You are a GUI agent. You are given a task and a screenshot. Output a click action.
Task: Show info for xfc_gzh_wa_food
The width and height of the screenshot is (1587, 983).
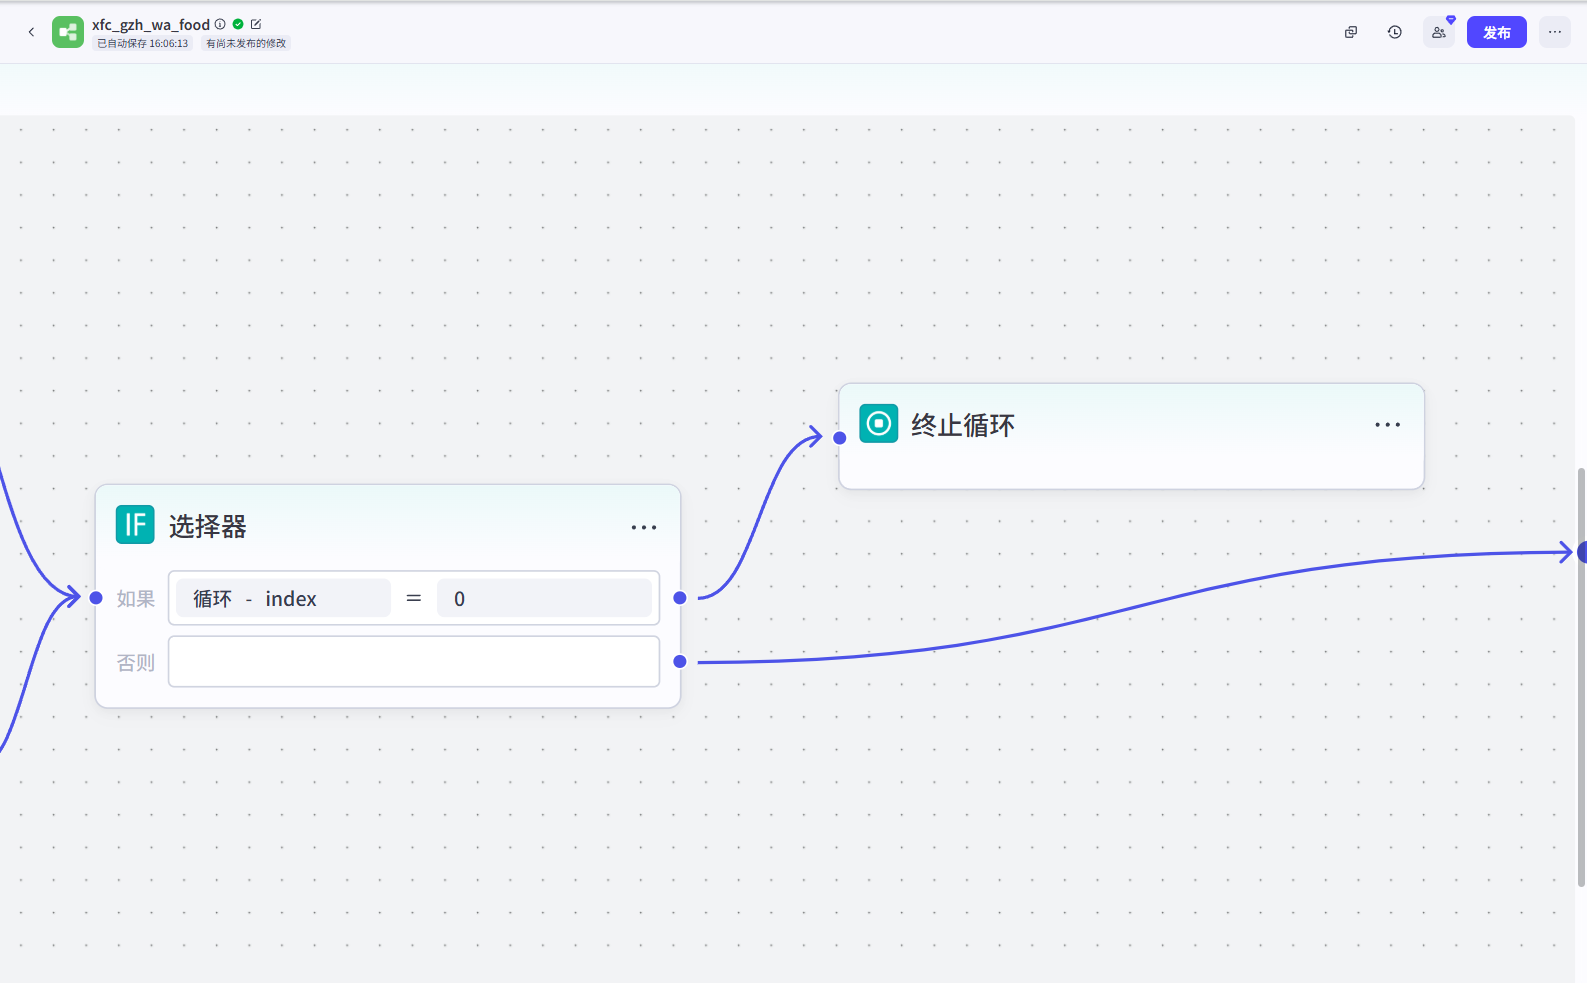point(220,24)
